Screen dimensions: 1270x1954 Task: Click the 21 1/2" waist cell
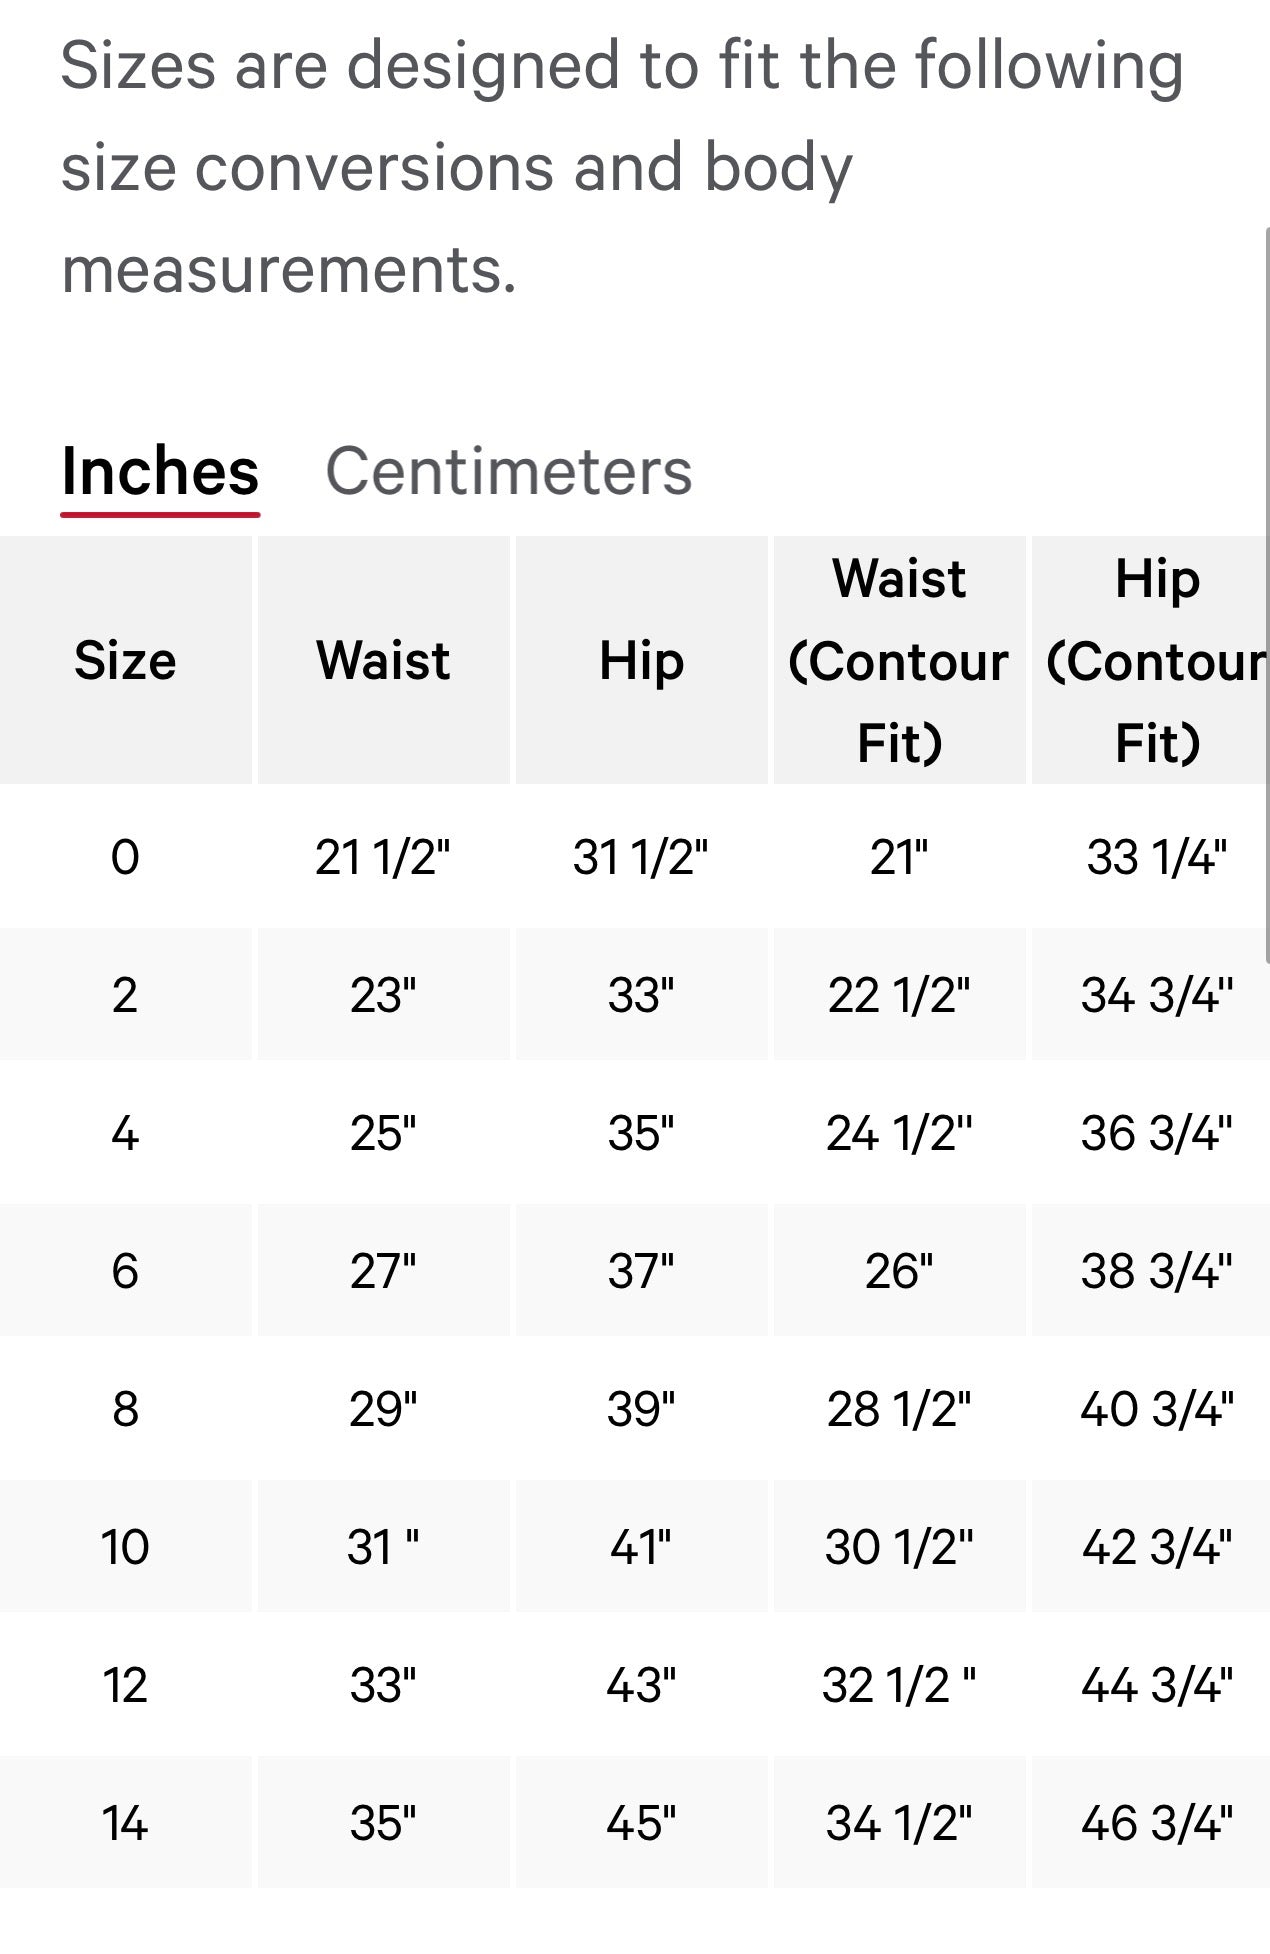point(383,857)
